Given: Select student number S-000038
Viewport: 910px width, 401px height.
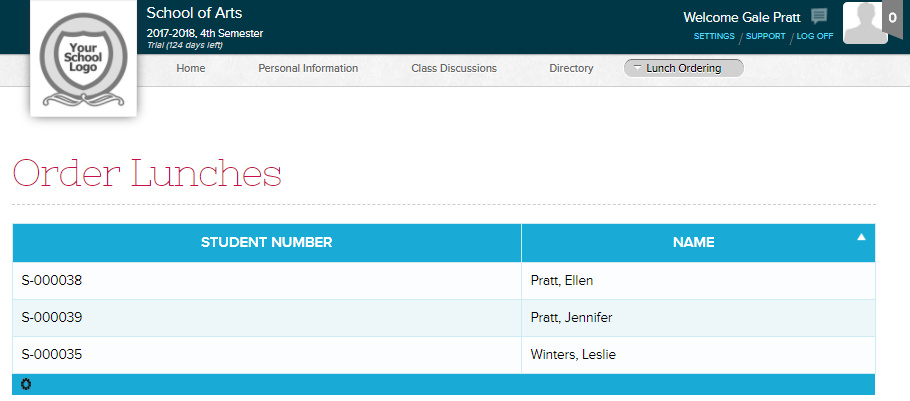Looking at the screenshot, I should coord(52,281).
